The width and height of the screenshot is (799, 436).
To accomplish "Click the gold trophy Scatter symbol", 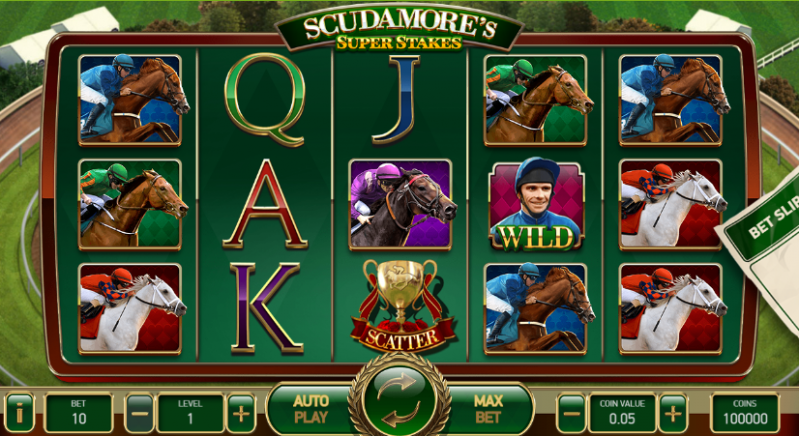I will point(401,306).
